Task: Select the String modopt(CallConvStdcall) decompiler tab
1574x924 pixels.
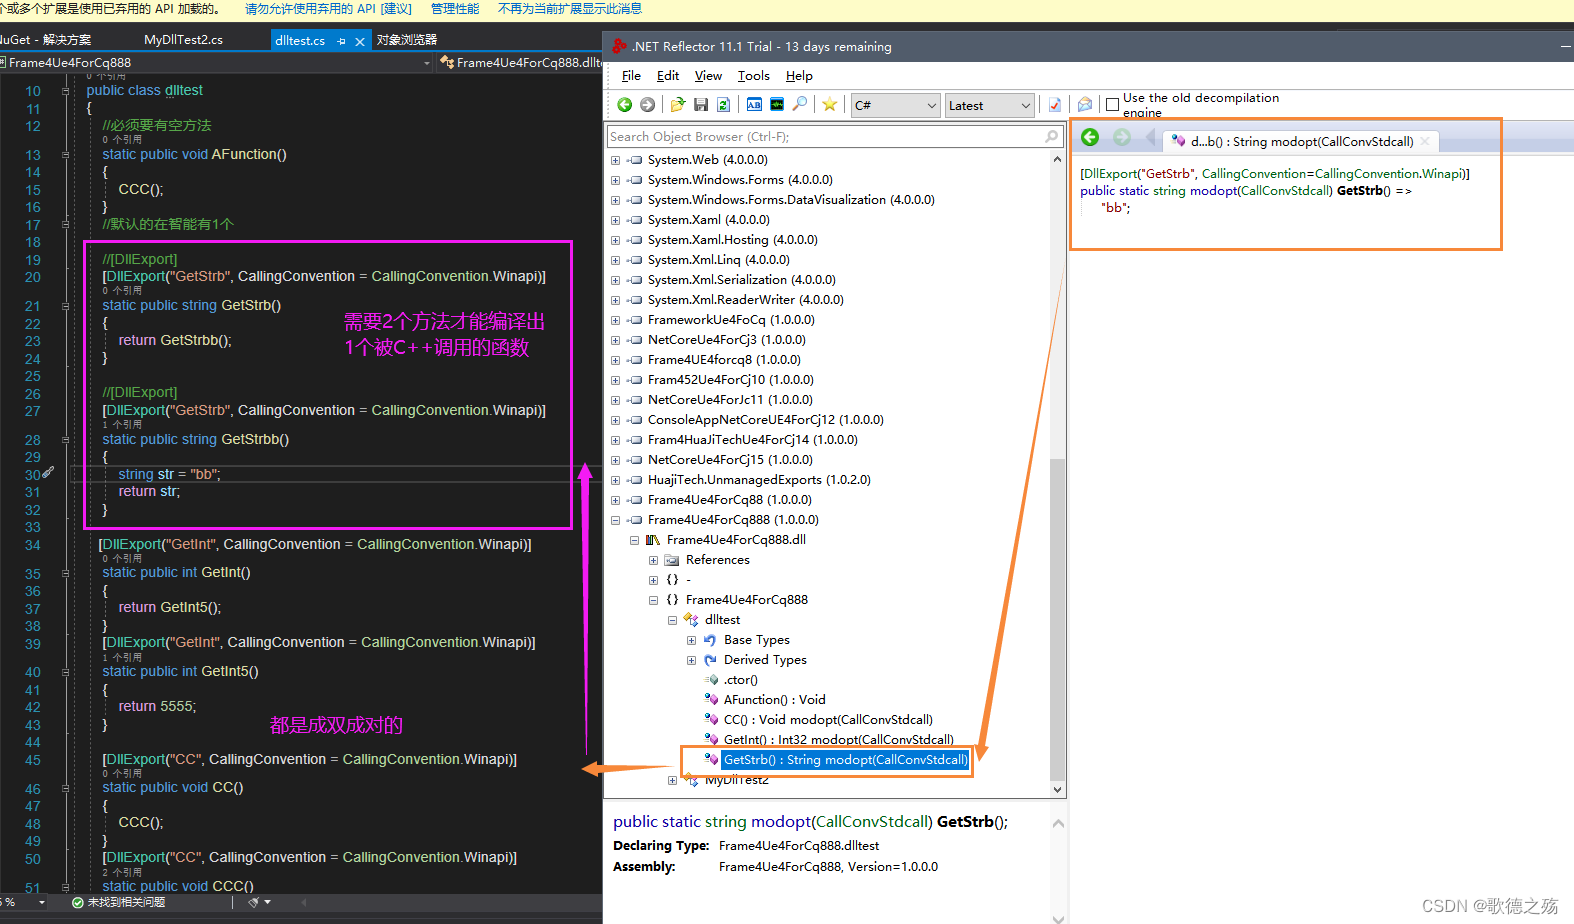Action: pos(1303,141)
